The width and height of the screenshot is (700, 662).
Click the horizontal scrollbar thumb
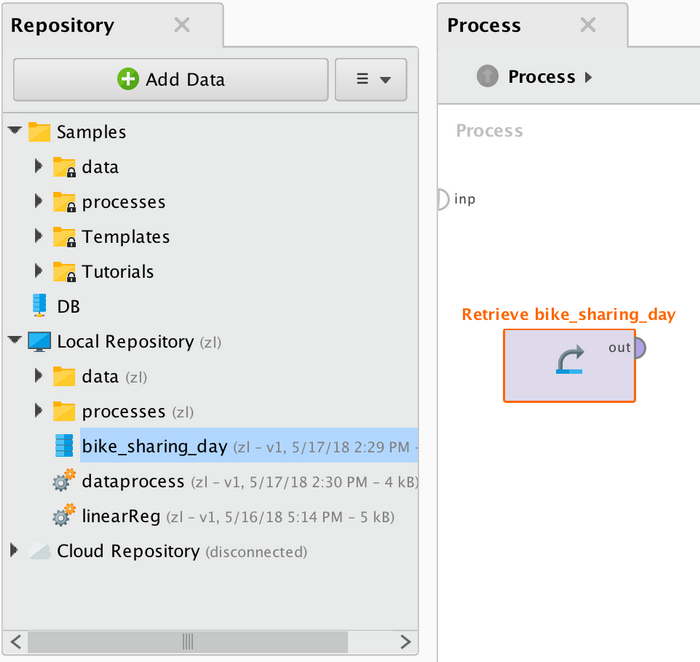187,641
